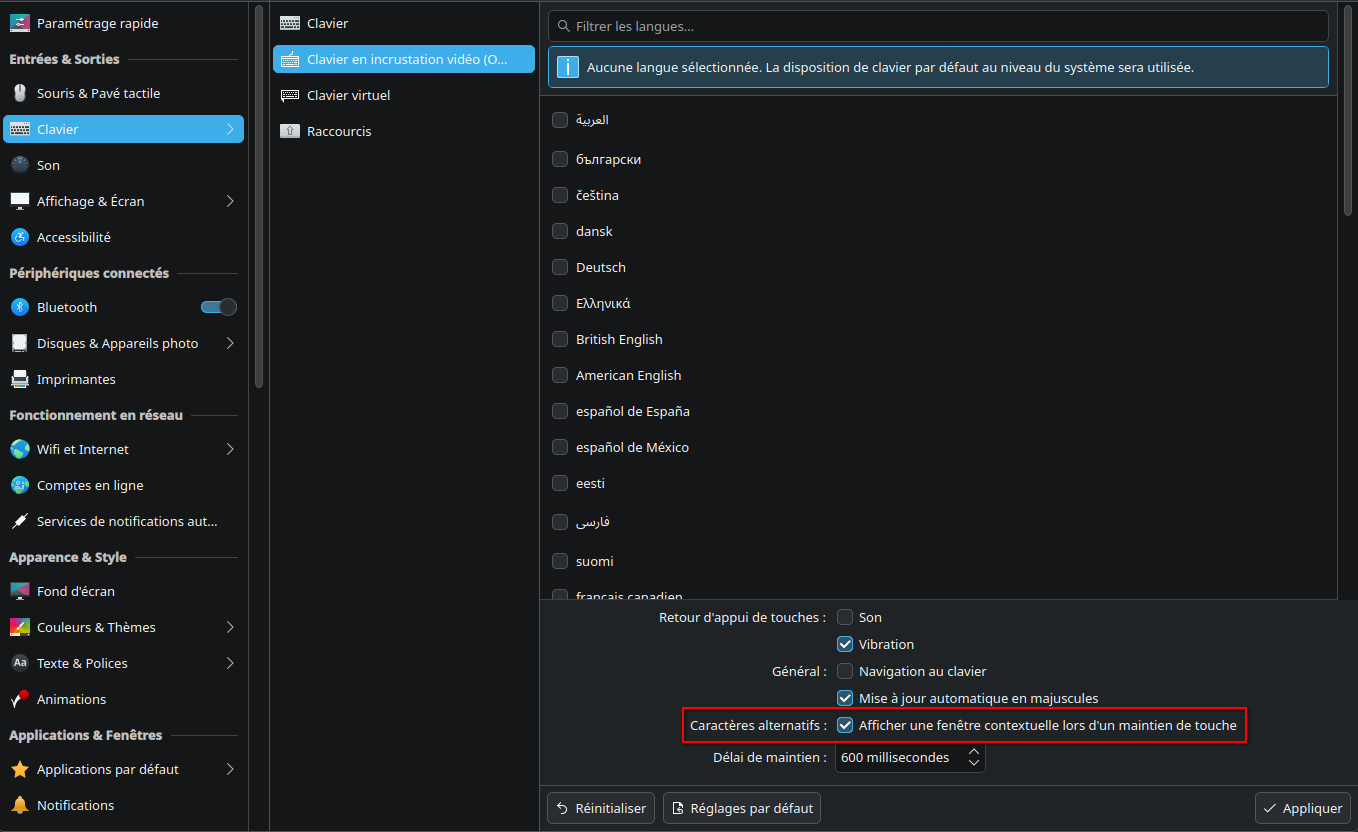Open the Clavier category in sidebar
Viewport: 1358px width, 832px height.
tap(124, 129)
